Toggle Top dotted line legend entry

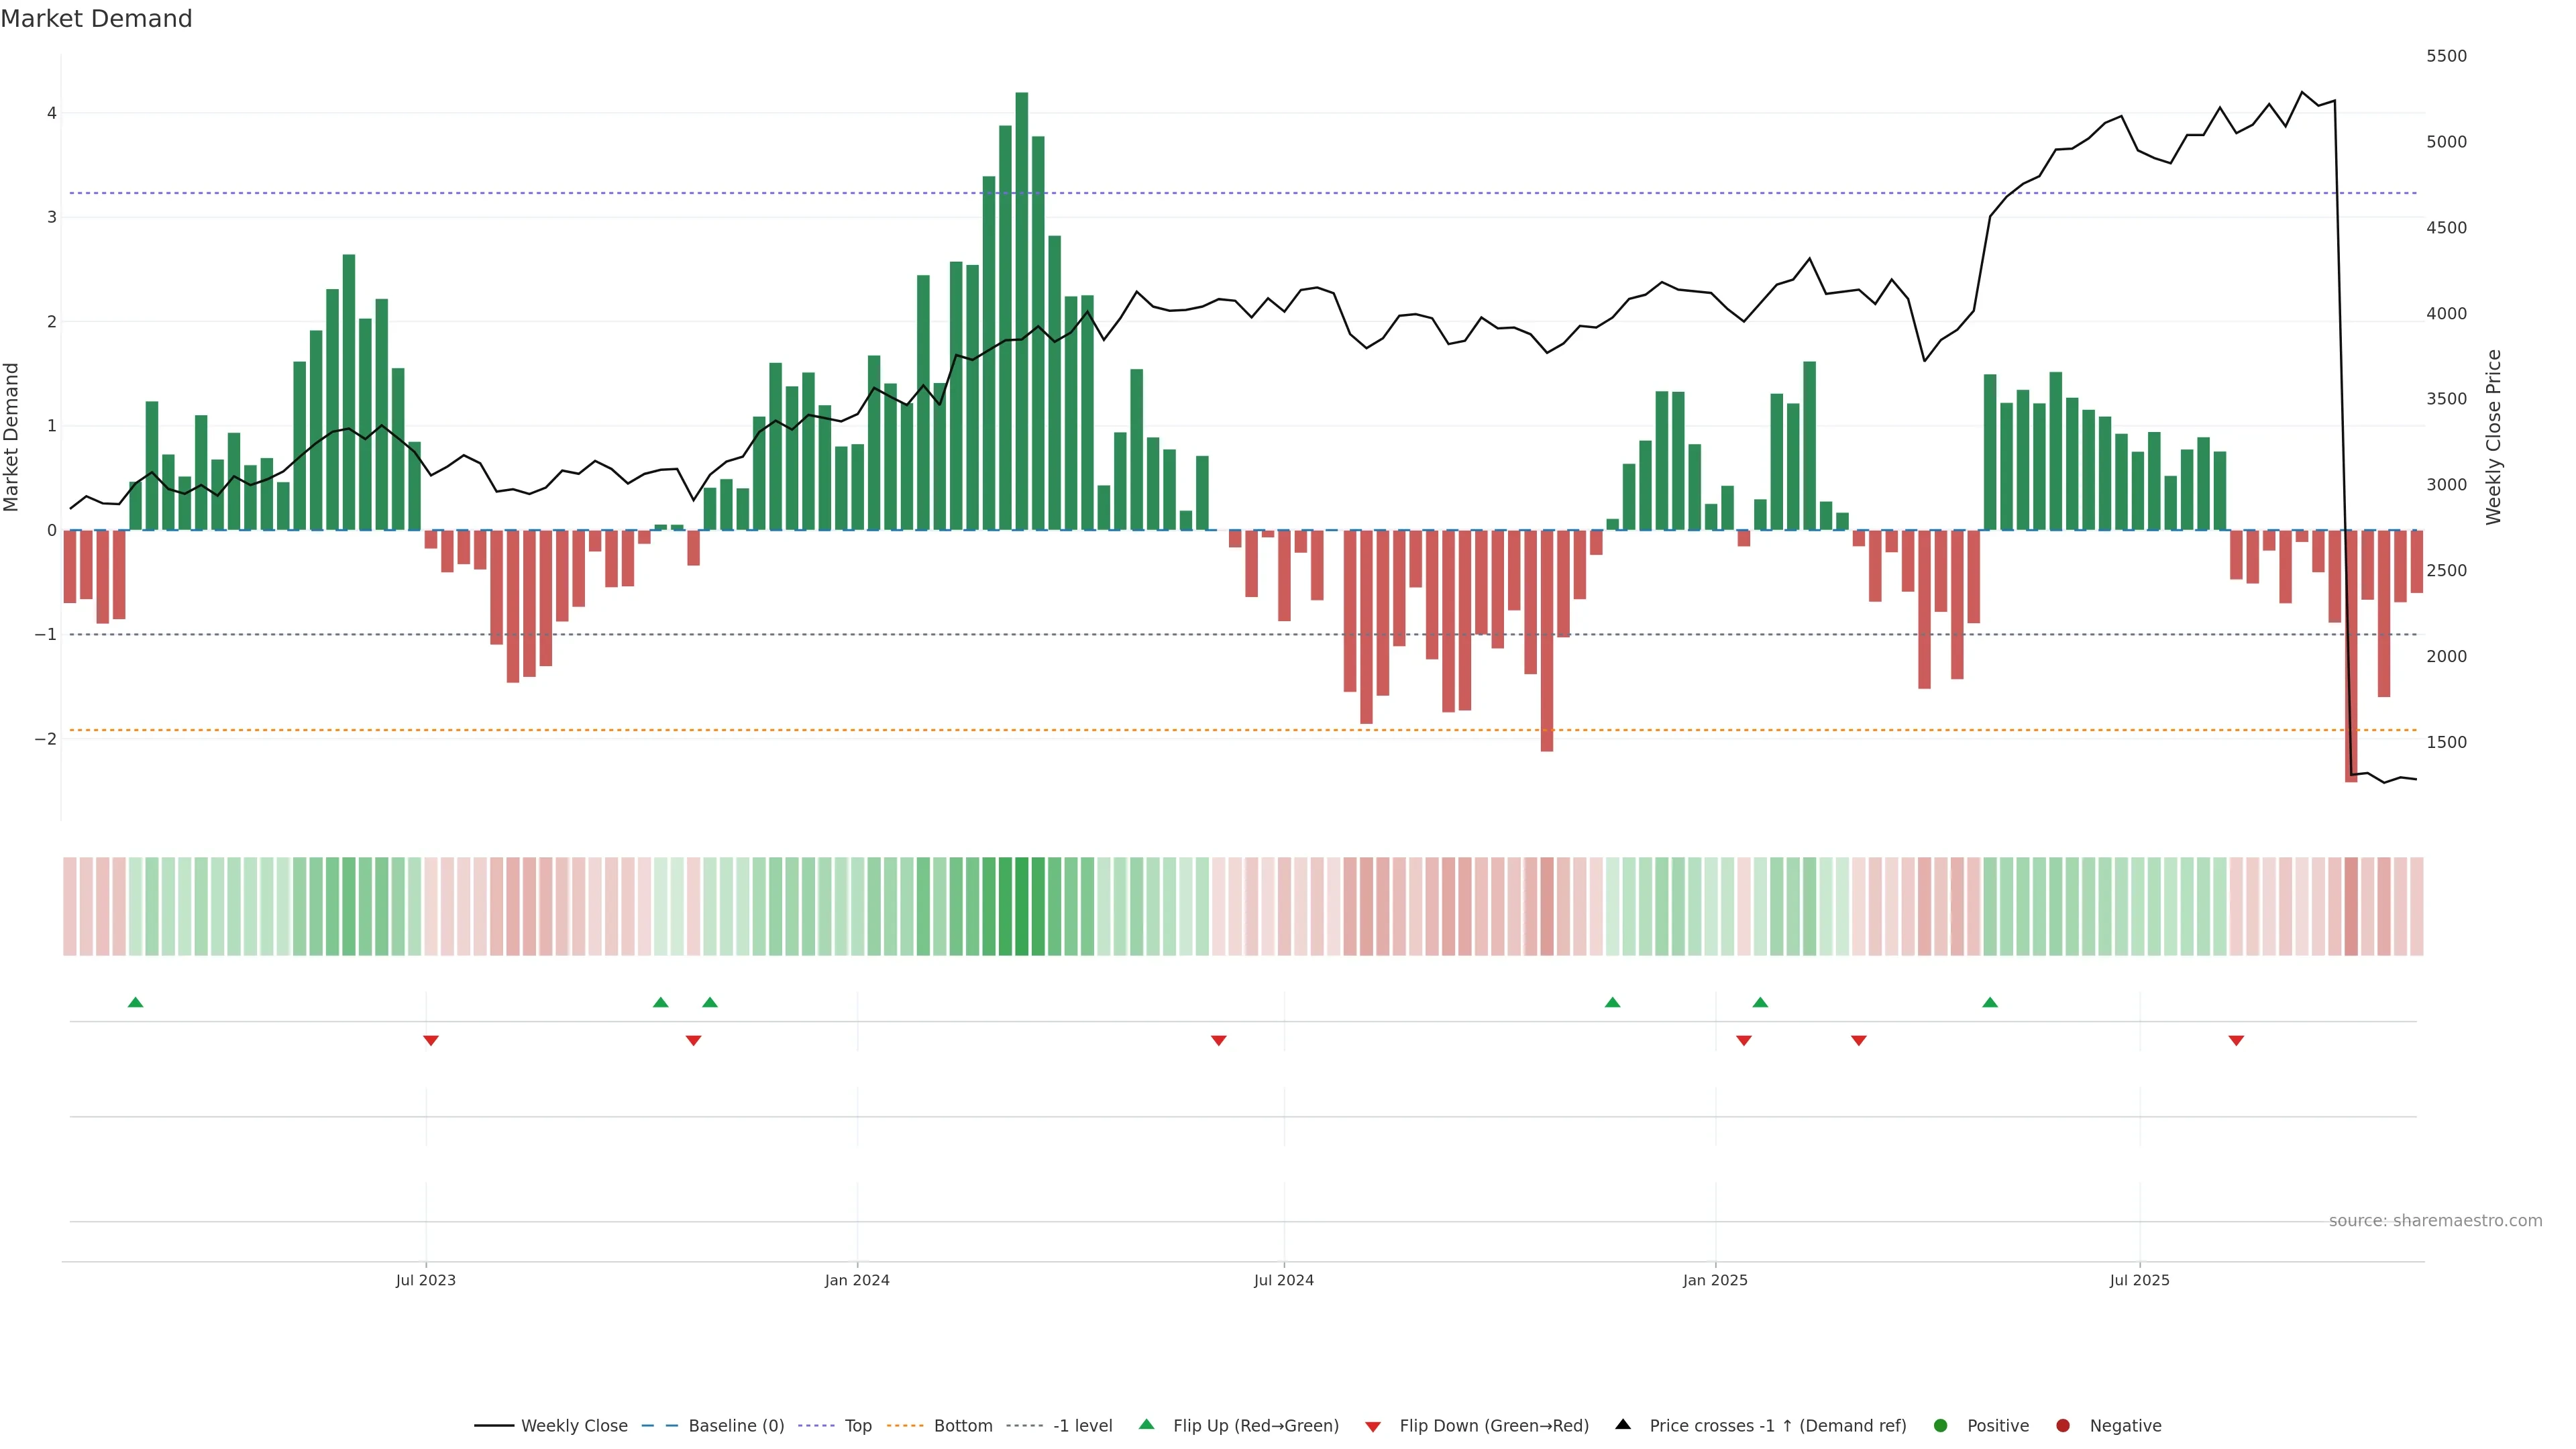857,1426
